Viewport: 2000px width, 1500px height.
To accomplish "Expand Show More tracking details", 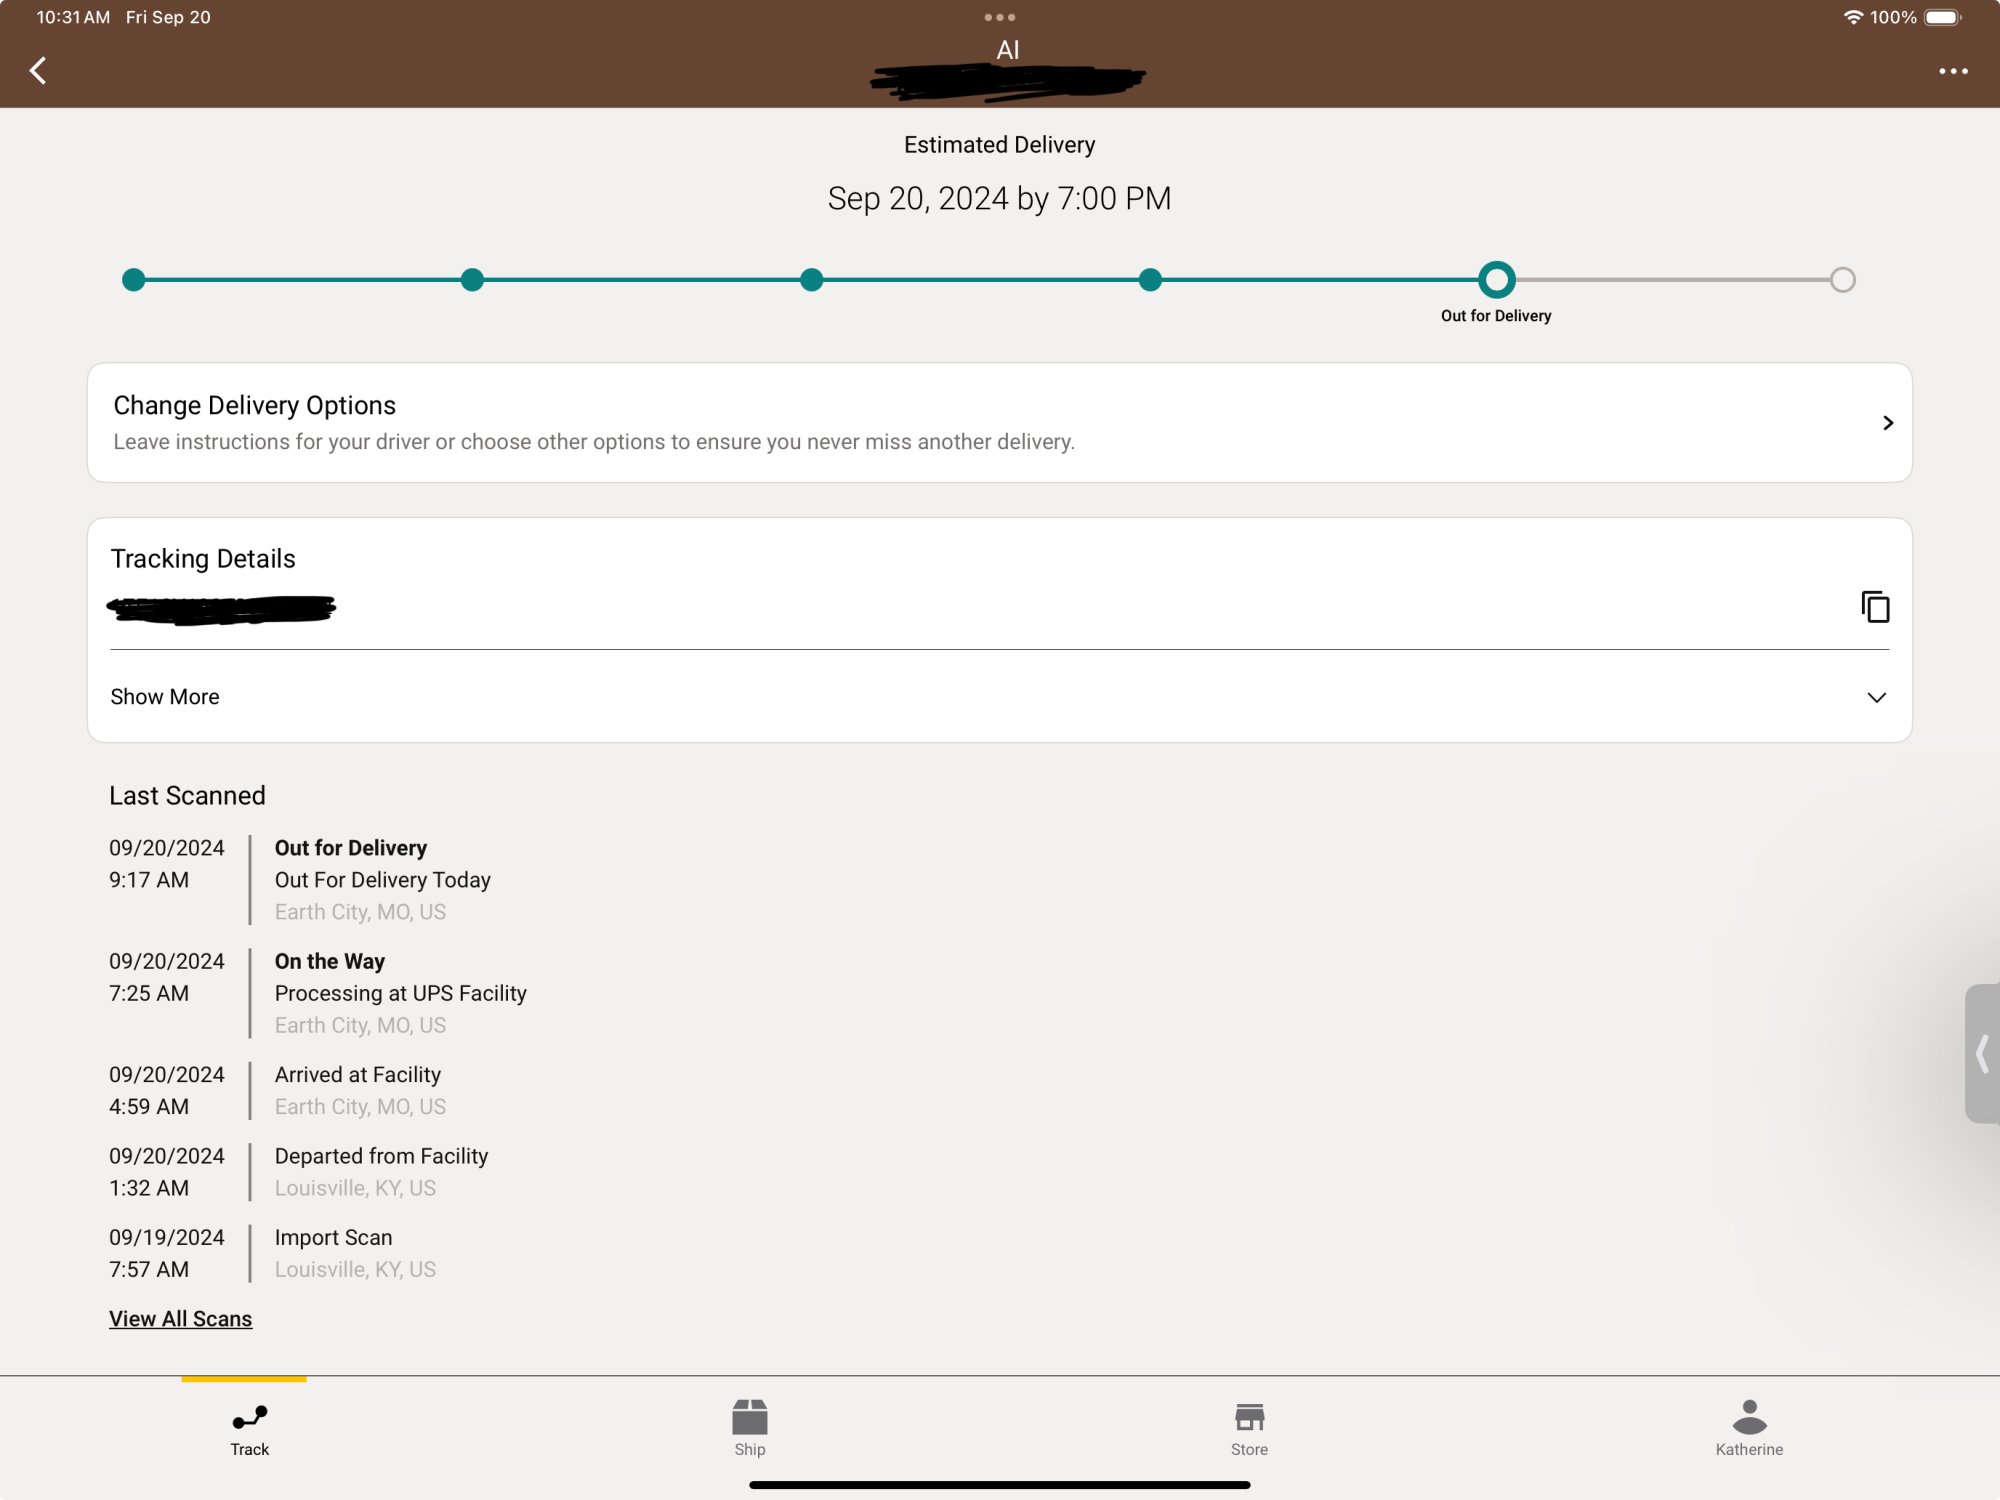I will tap(165, 697).
